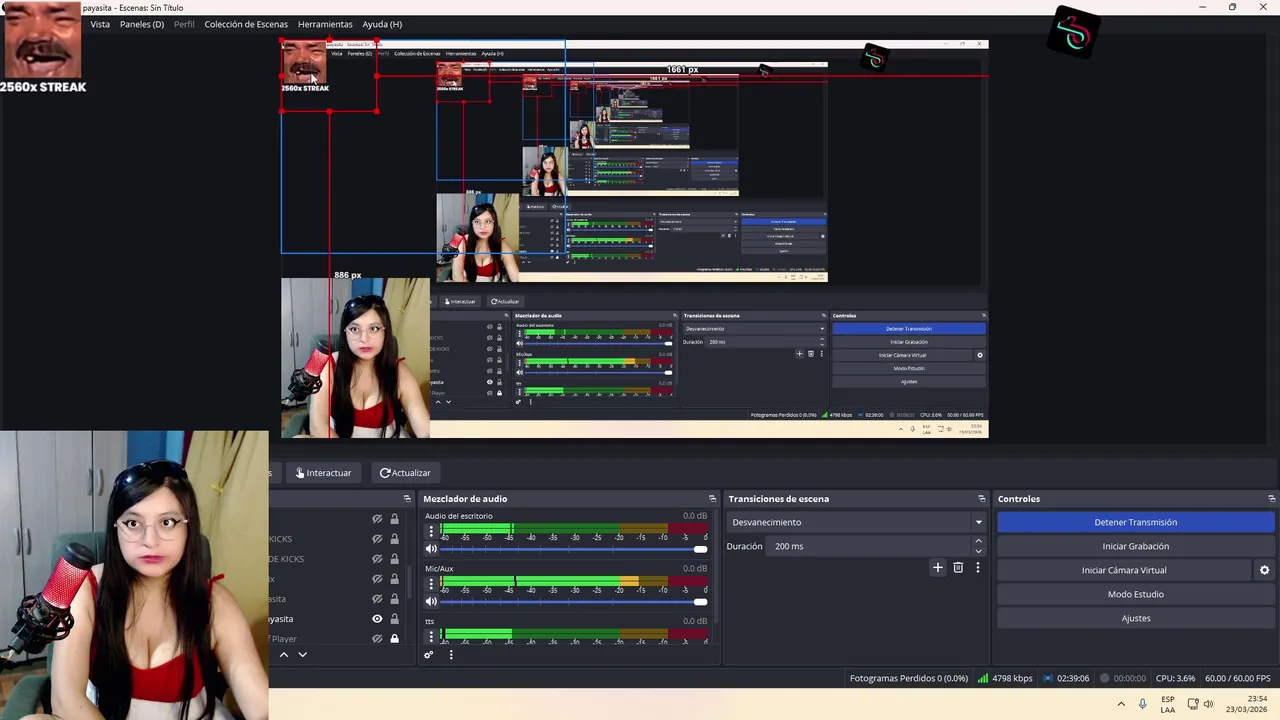Open options dots for Mic/Aux channel
The width and height of the screenshot is (1280, 720).
point(432,583)
